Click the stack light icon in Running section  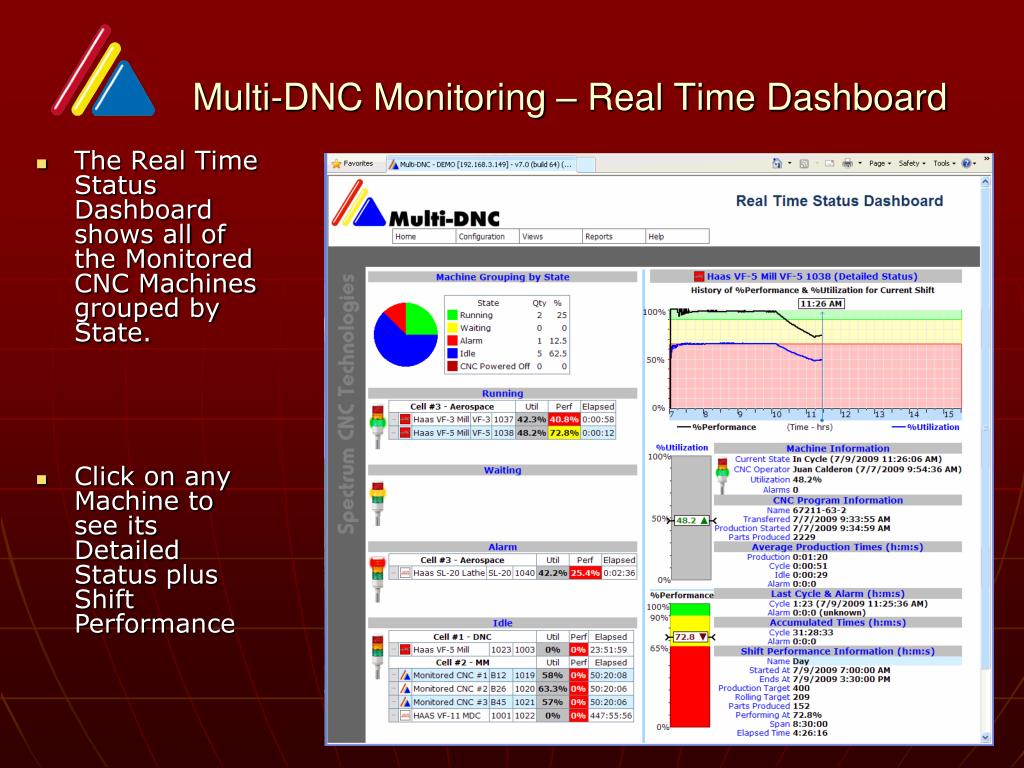[377, 427]
